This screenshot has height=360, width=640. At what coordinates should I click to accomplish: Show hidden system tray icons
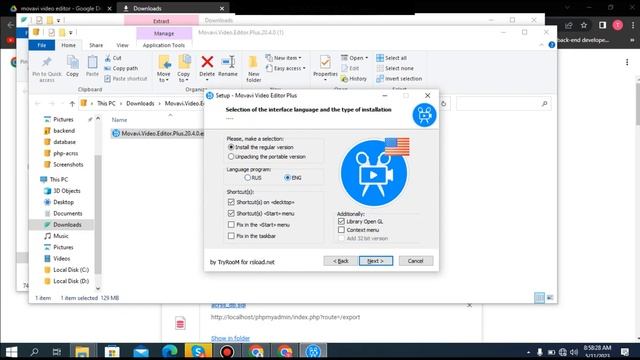pos(529,352)
